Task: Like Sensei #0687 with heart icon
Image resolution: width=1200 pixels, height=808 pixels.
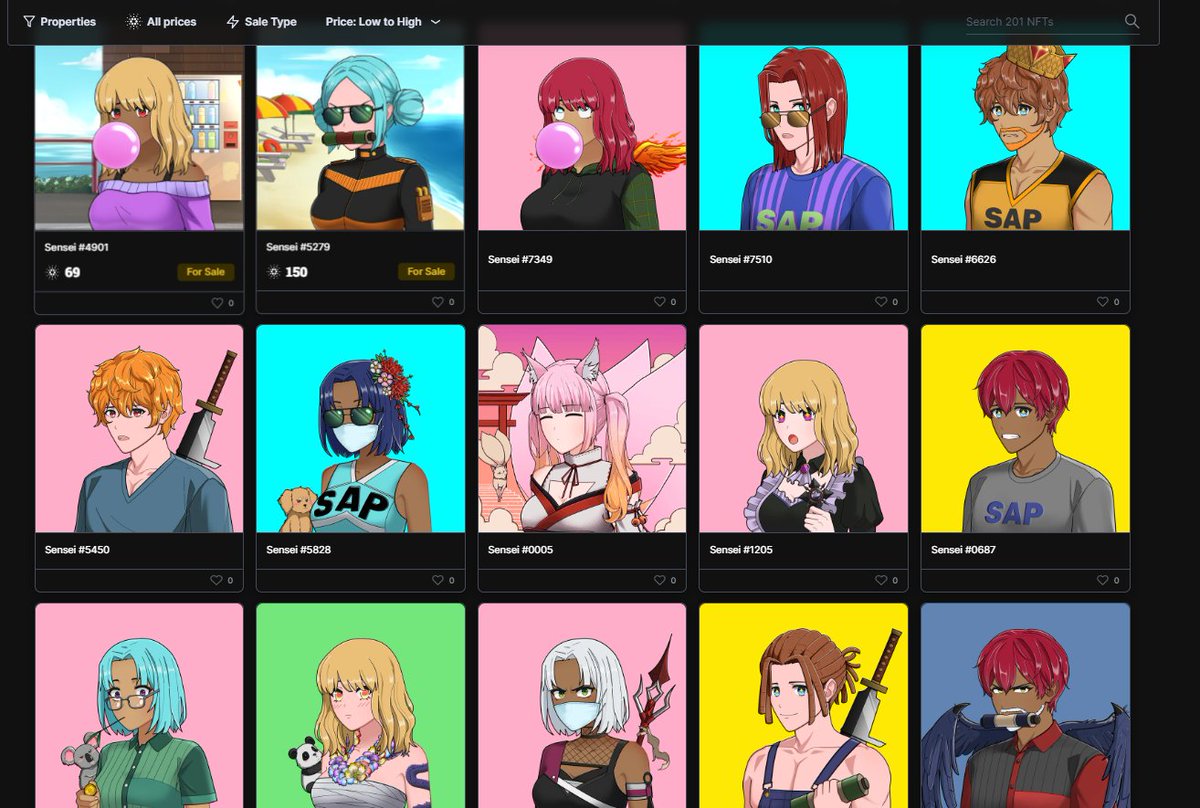Action: [1103, 580]
